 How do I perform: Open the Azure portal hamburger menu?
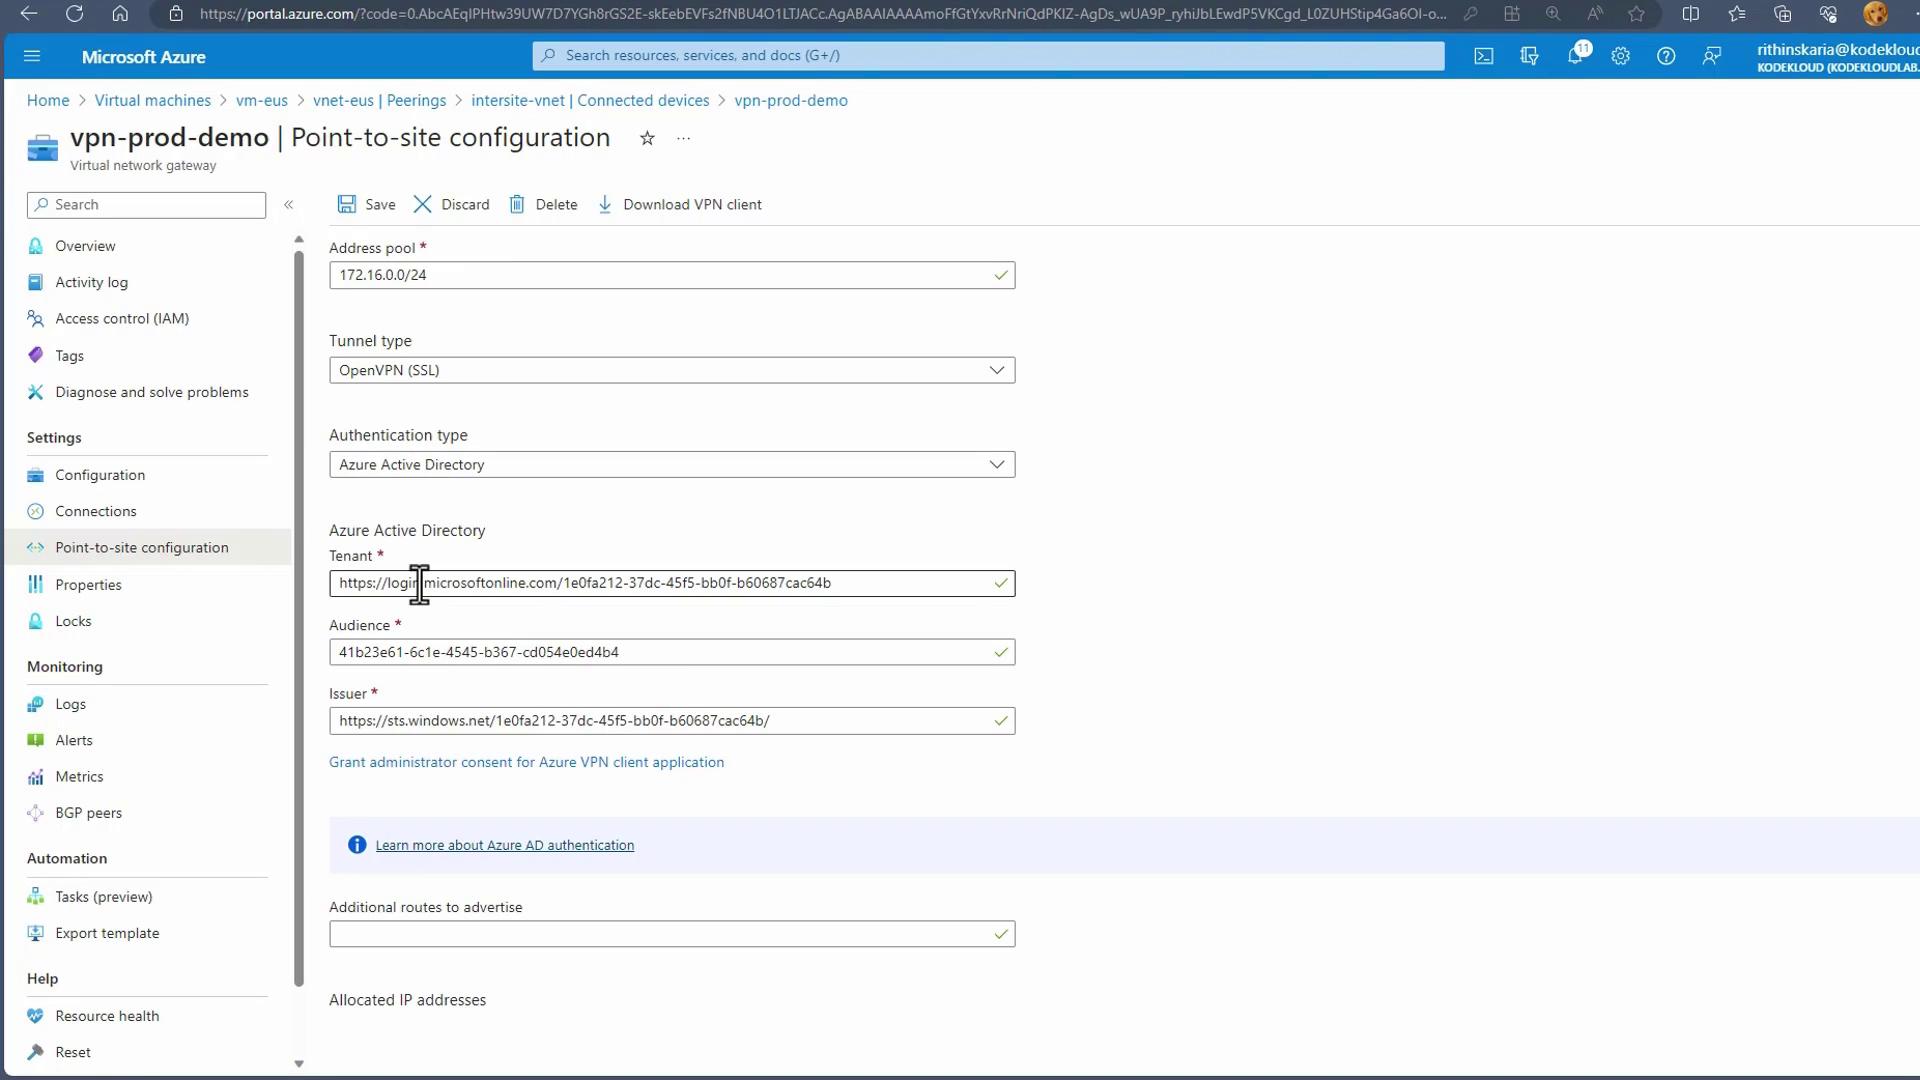click(32, 56)
